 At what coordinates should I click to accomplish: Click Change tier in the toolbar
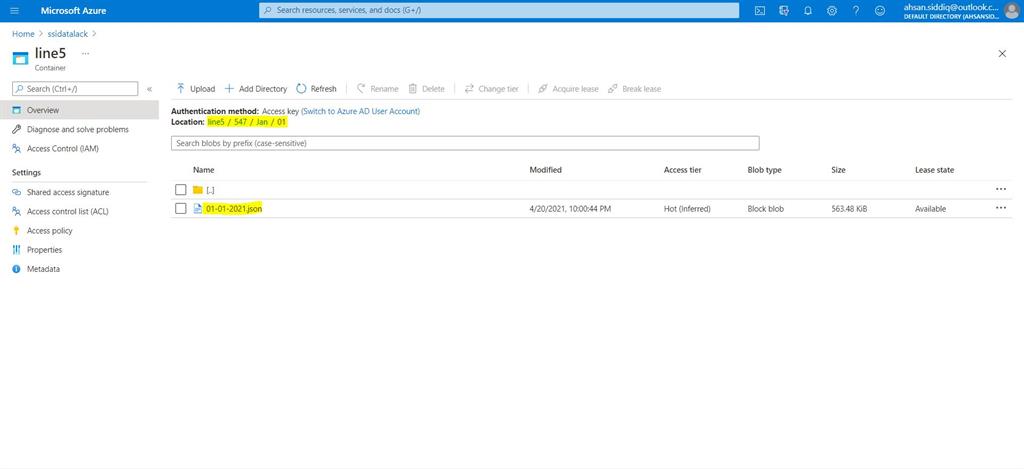(491, 89)
